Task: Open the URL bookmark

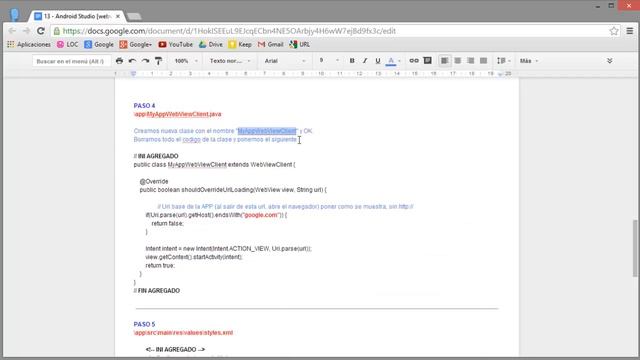Action: point(299,44)
